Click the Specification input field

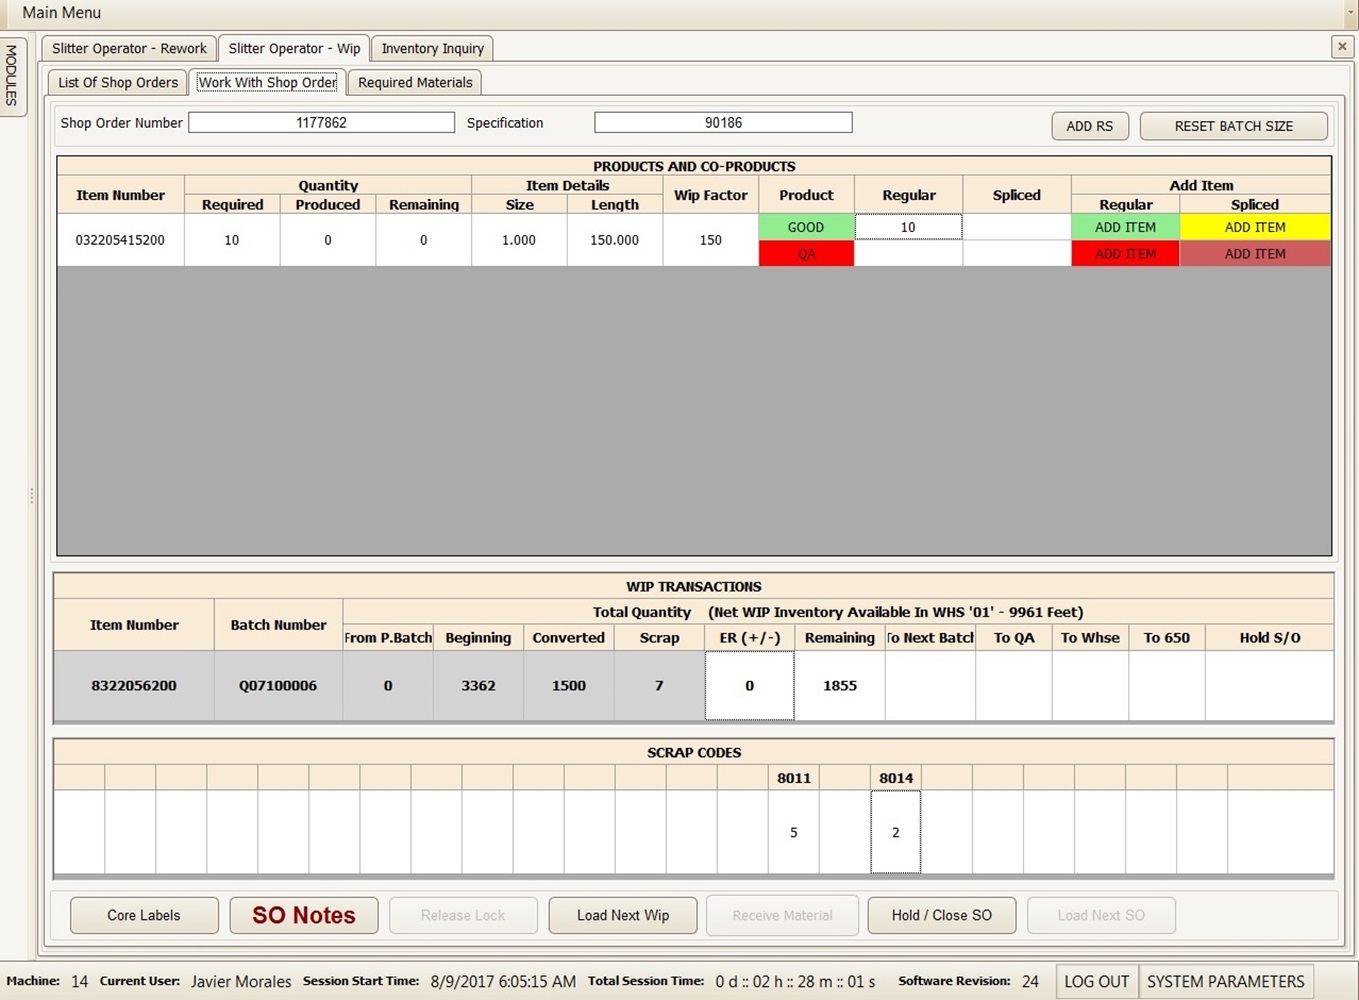(x=723, y=122)
